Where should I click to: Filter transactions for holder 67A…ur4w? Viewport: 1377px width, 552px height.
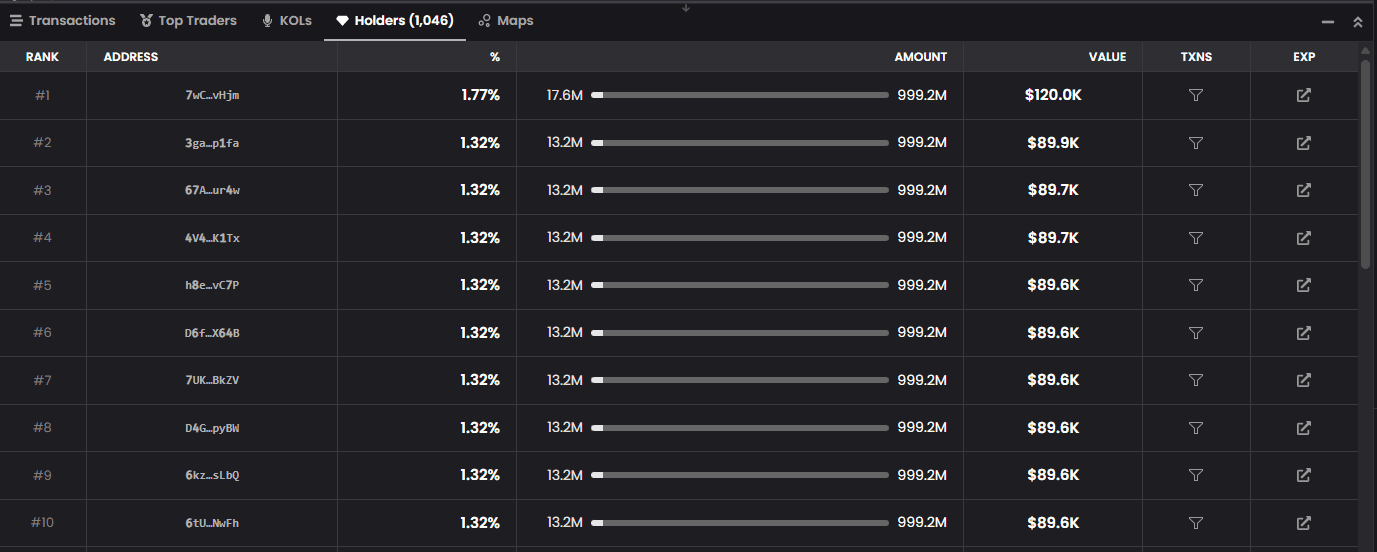(x=1195, y=190)
